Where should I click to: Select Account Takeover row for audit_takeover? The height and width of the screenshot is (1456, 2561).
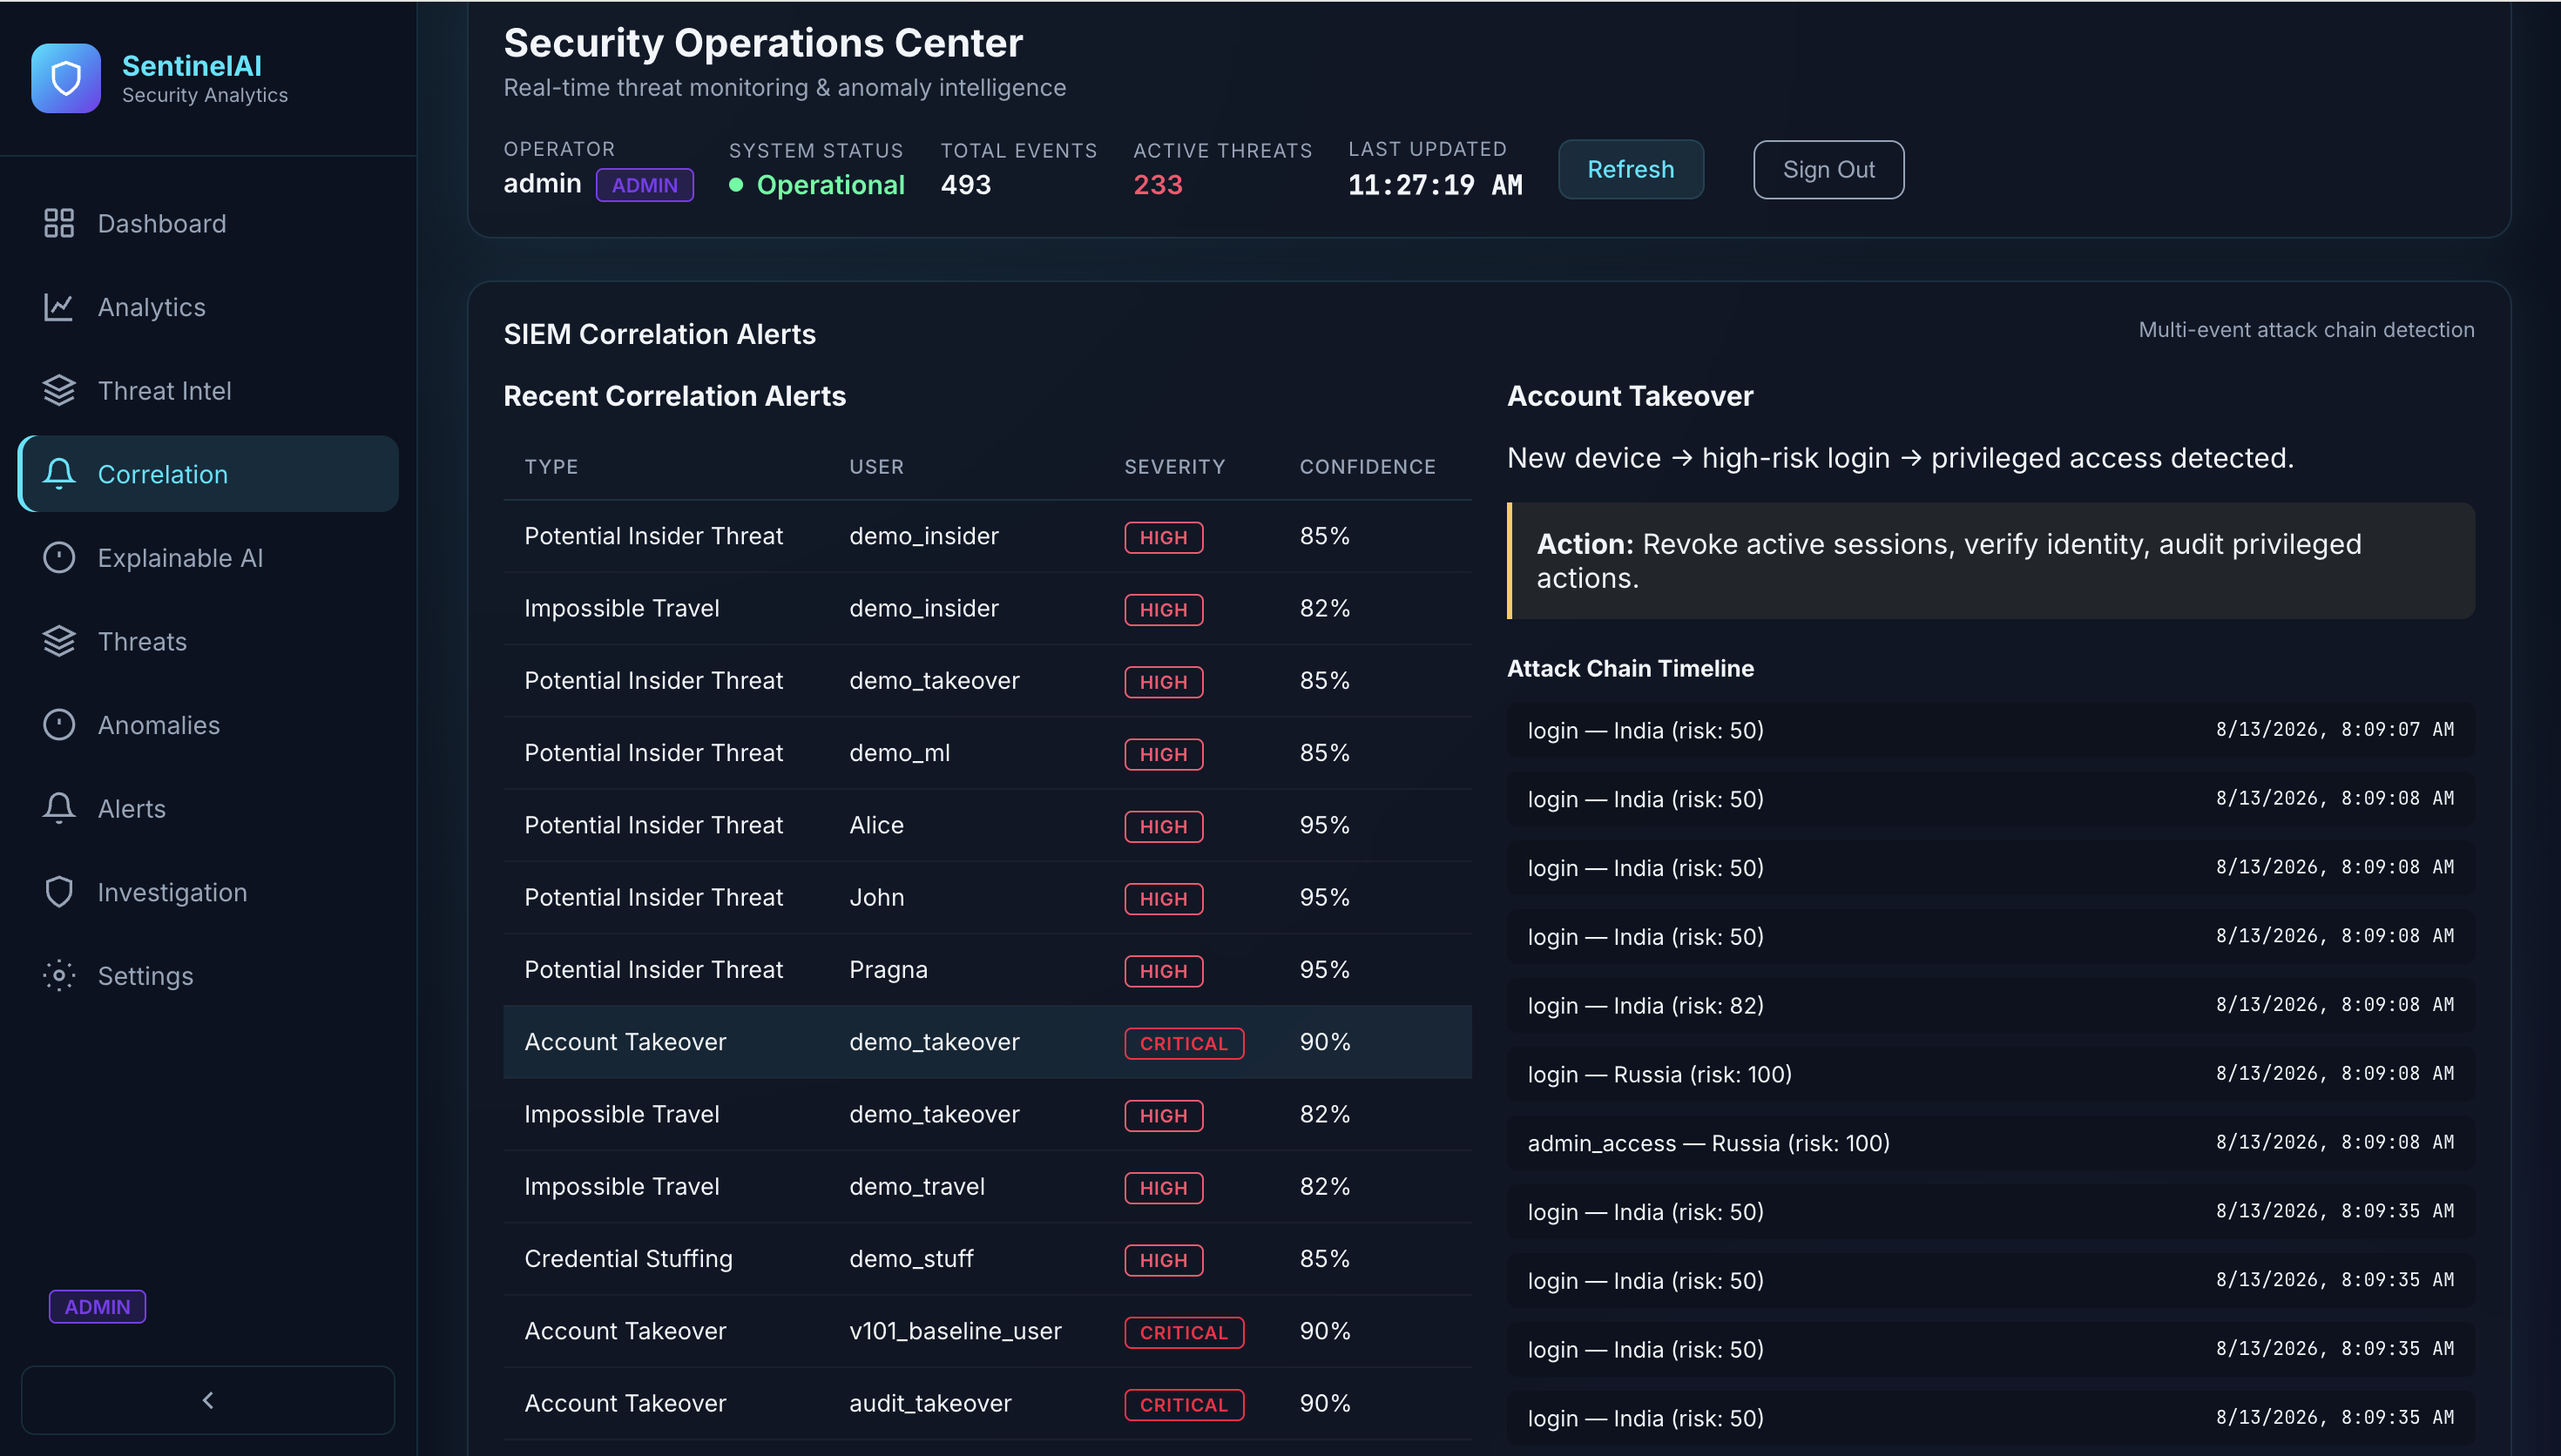(x=987, y=1404)
